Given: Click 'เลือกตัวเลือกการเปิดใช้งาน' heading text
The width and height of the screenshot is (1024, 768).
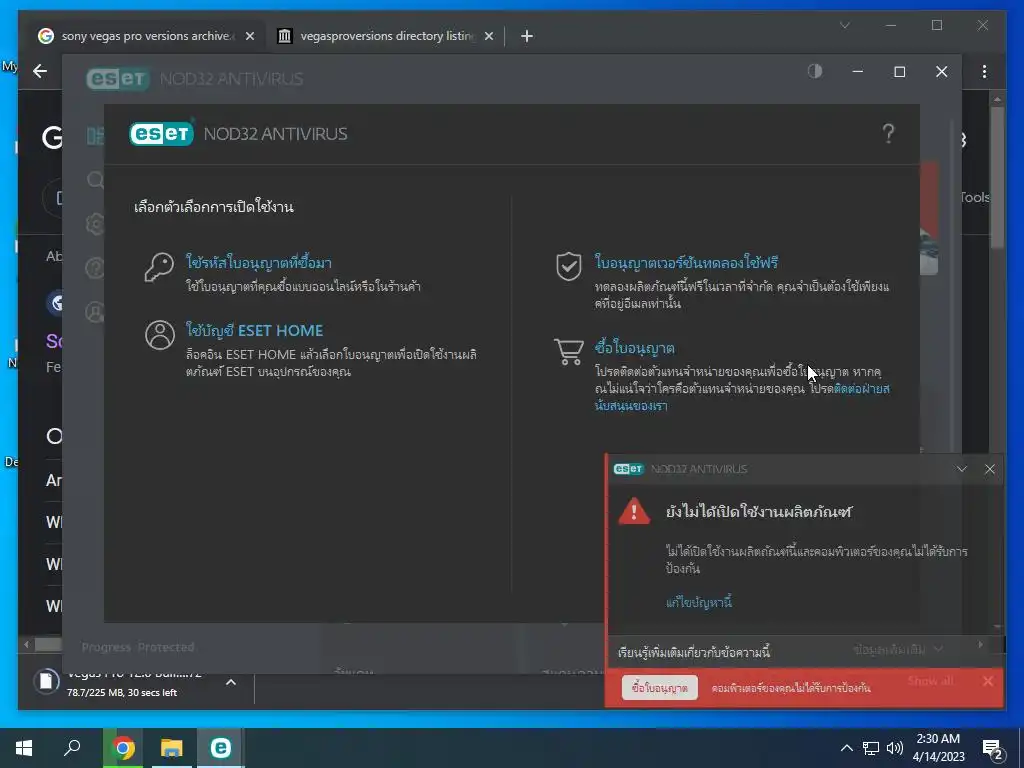Looking at the screenshot, I should pos(214,207).
